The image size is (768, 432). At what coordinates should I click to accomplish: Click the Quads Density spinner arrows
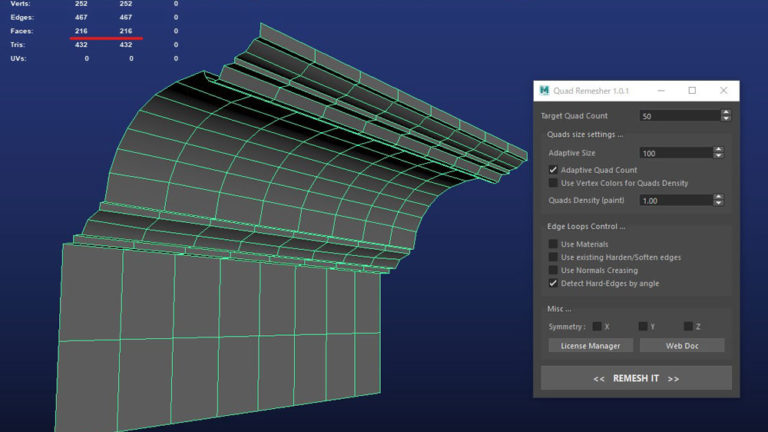tap(718, 201)
